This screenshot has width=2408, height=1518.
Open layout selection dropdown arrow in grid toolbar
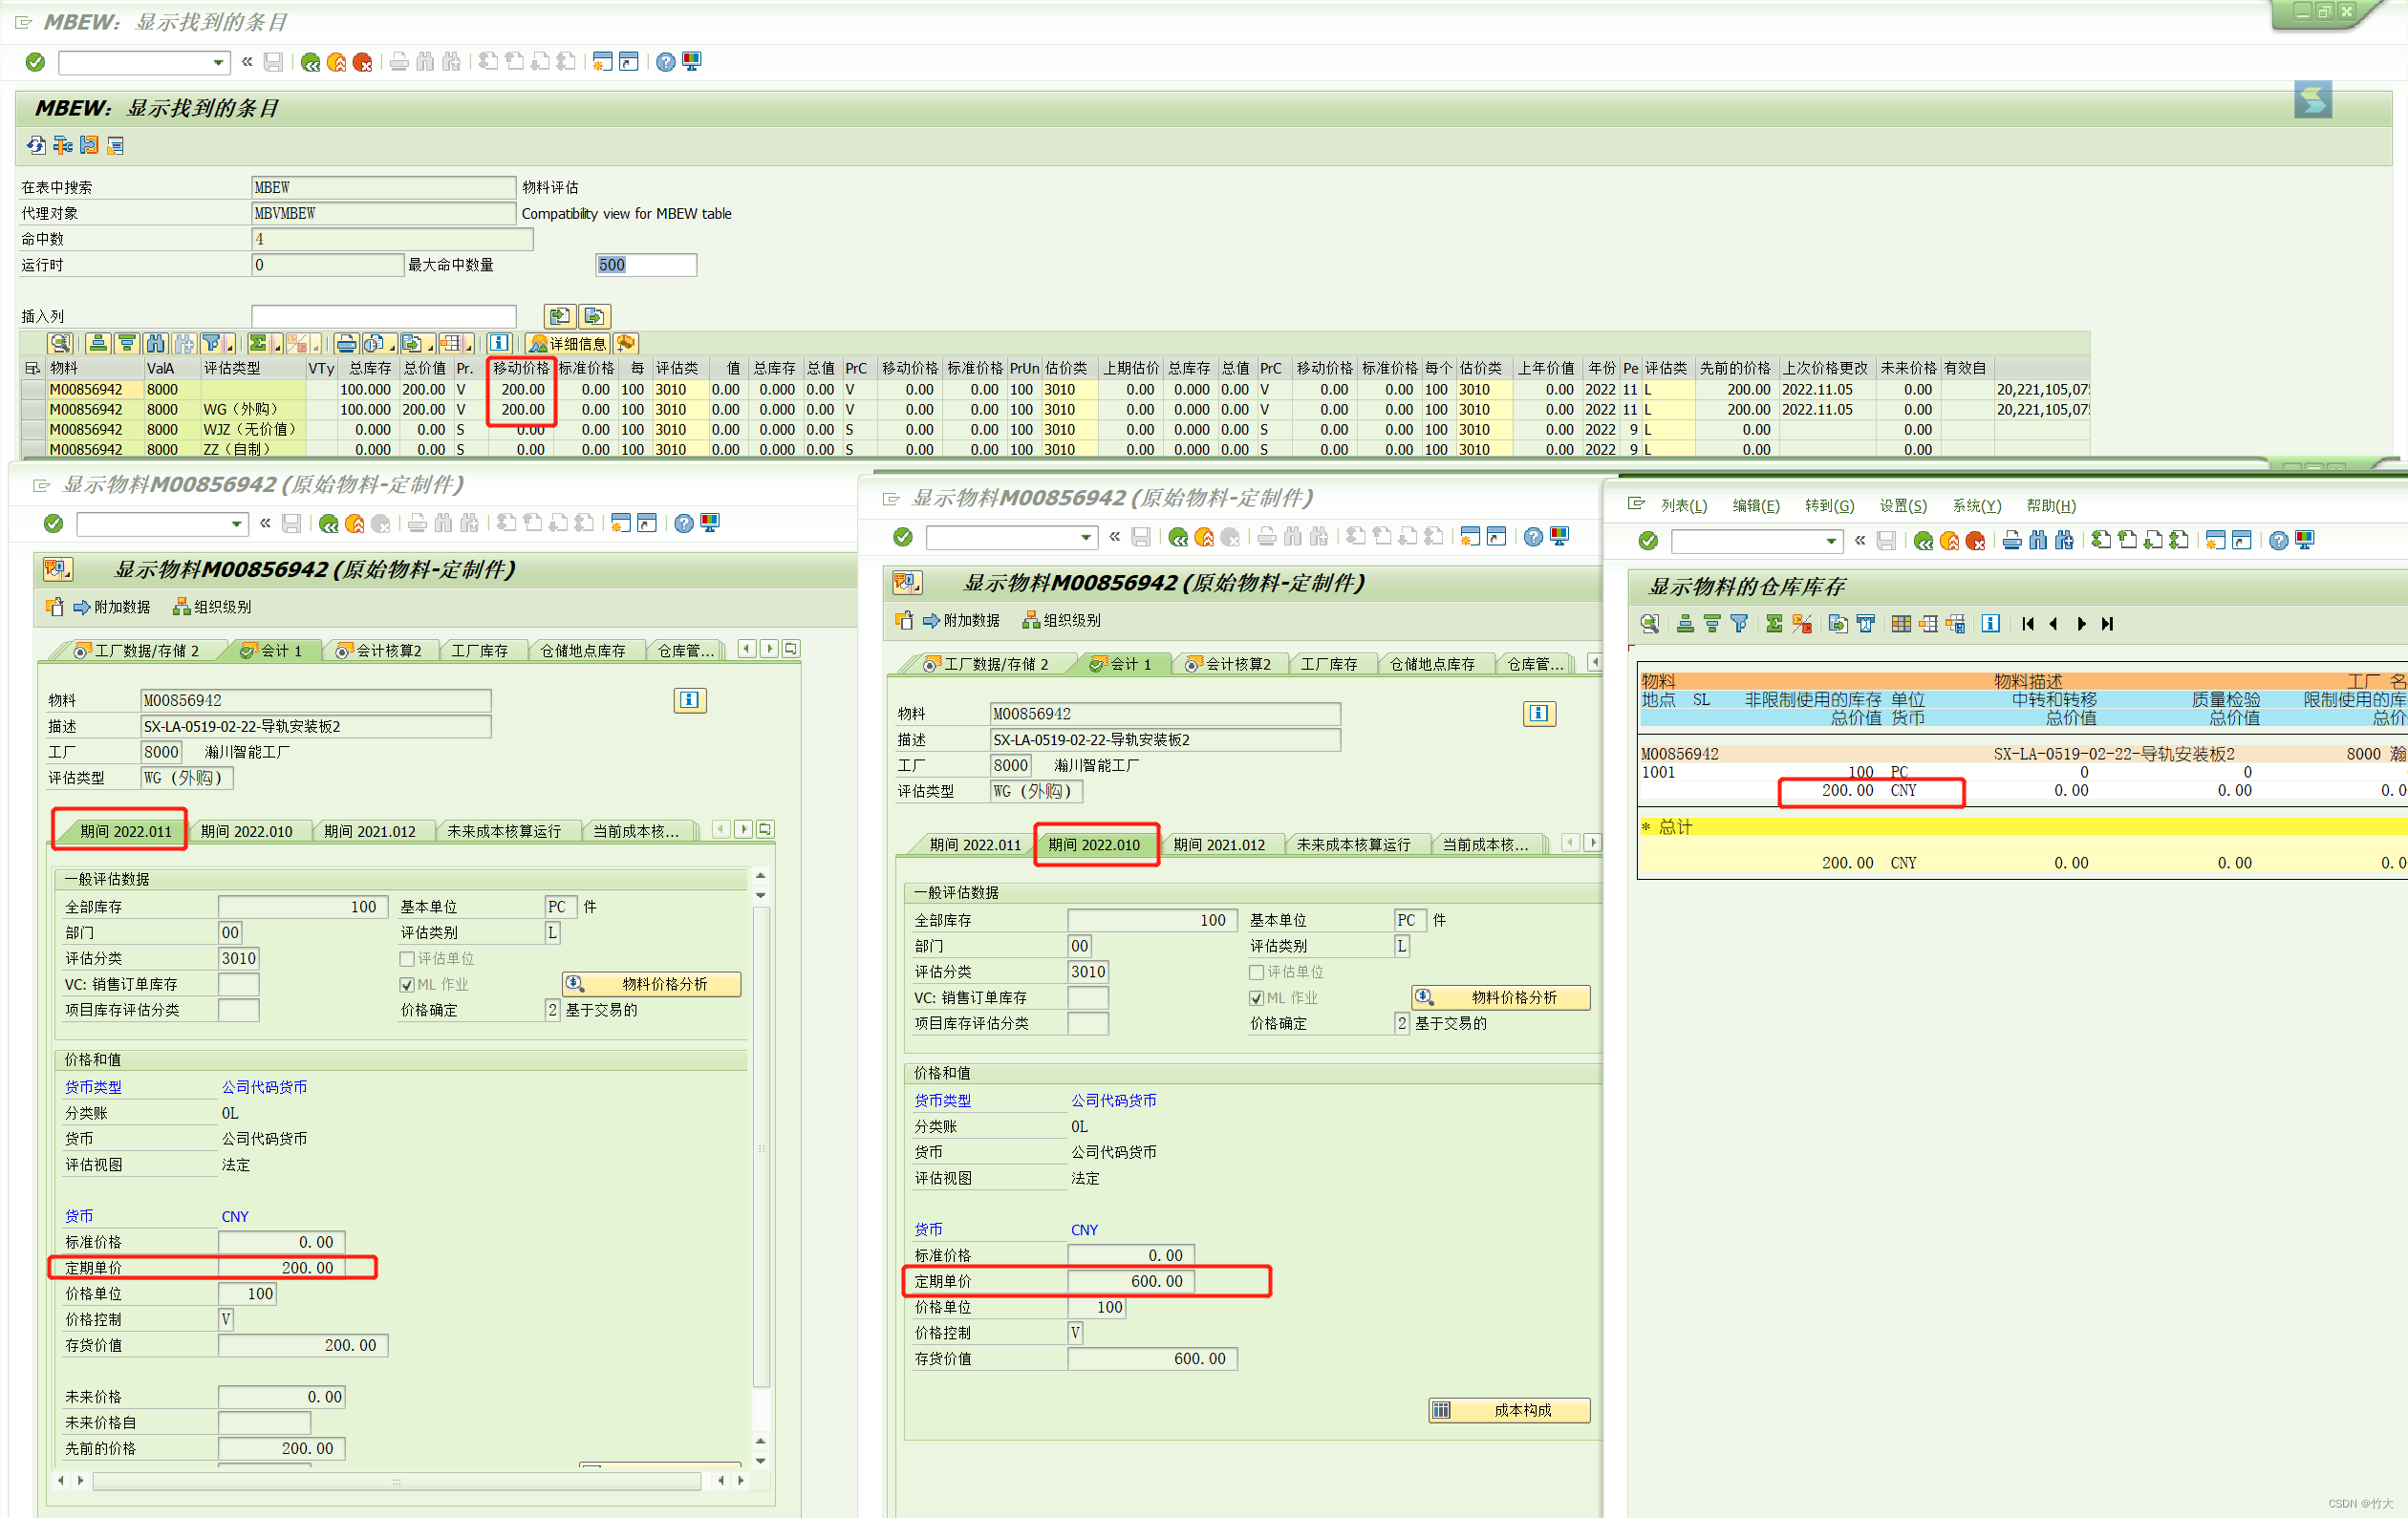click(470, 345)
